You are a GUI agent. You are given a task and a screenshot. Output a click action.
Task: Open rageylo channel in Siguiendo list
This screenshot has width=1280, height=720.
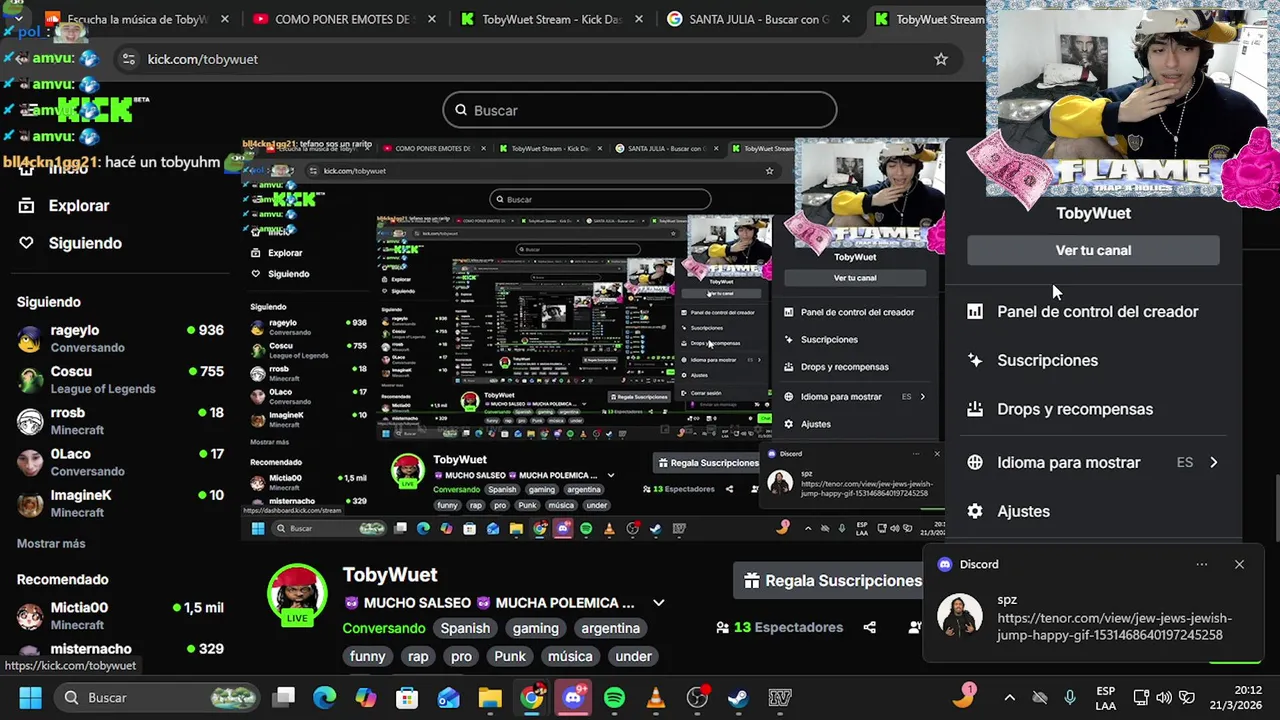[x=120, y=338]
